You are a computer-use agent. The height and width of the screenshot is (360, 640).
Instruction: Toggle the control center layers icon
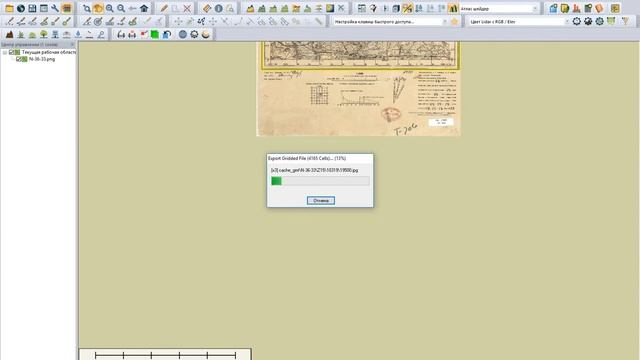pos(67,8)
